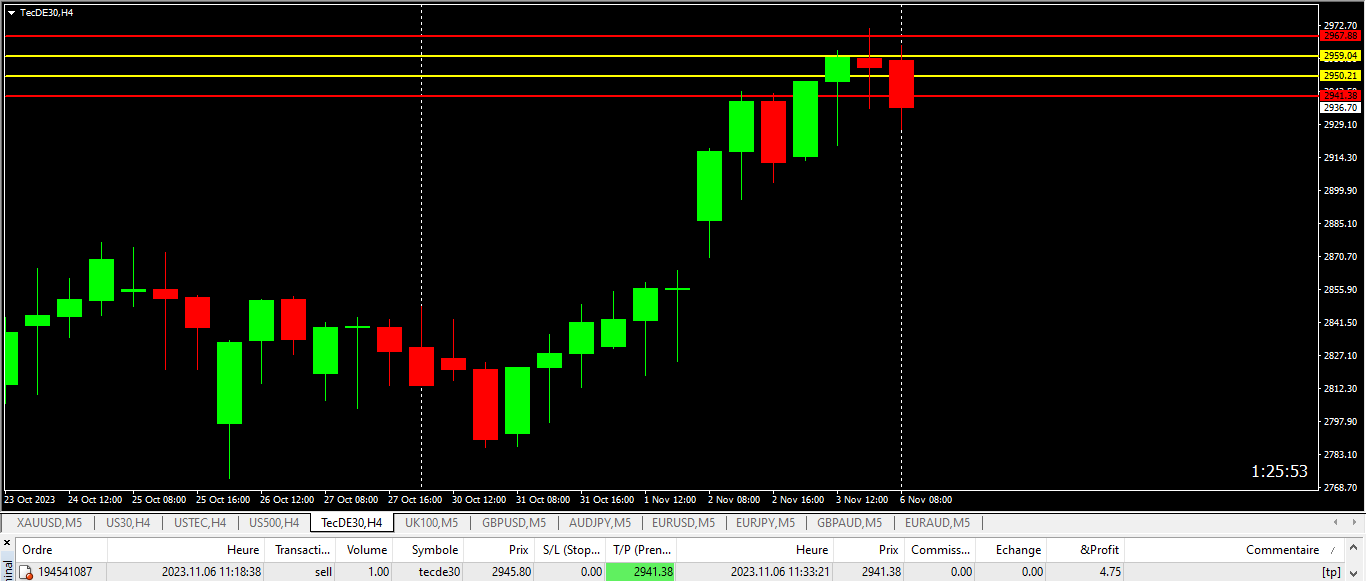
Task: Click the 3 Nov 12:00 time label
Action: 862,499
